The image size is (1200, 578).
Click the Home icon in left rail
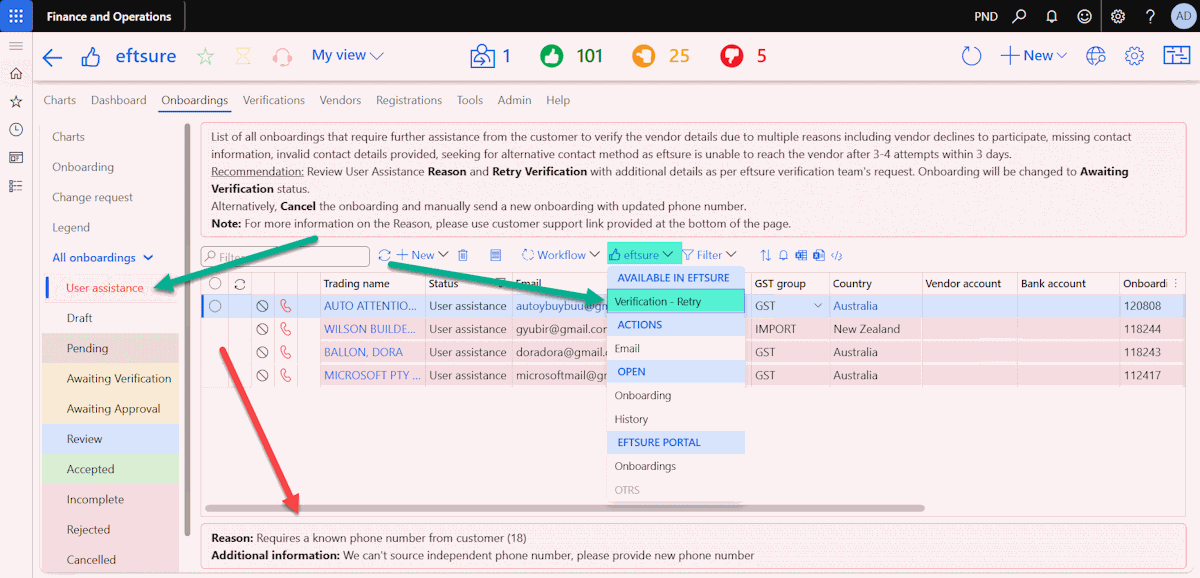click(16, 74)
